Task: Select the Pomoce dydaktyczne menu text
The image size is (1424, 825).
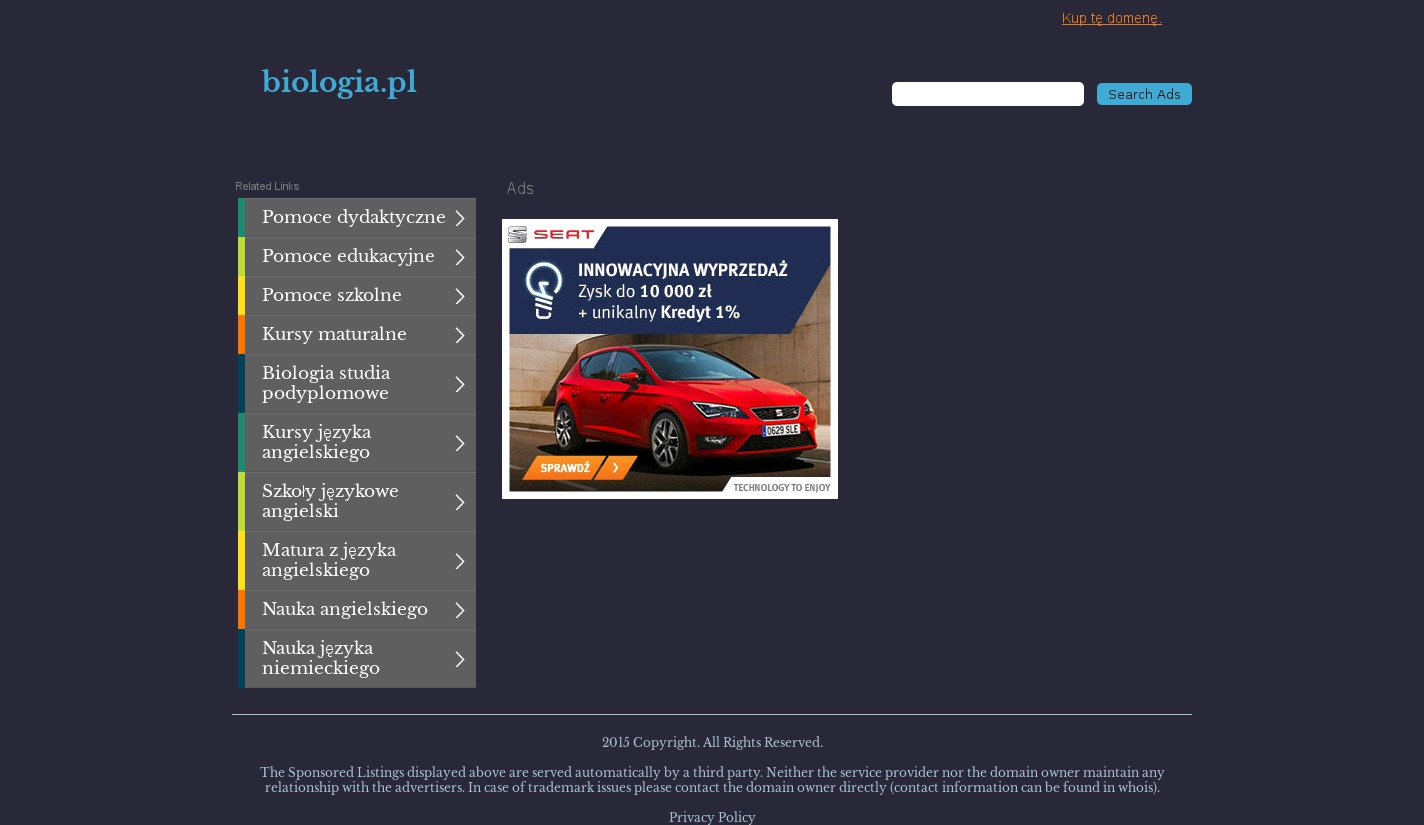Action: [353, 217]
